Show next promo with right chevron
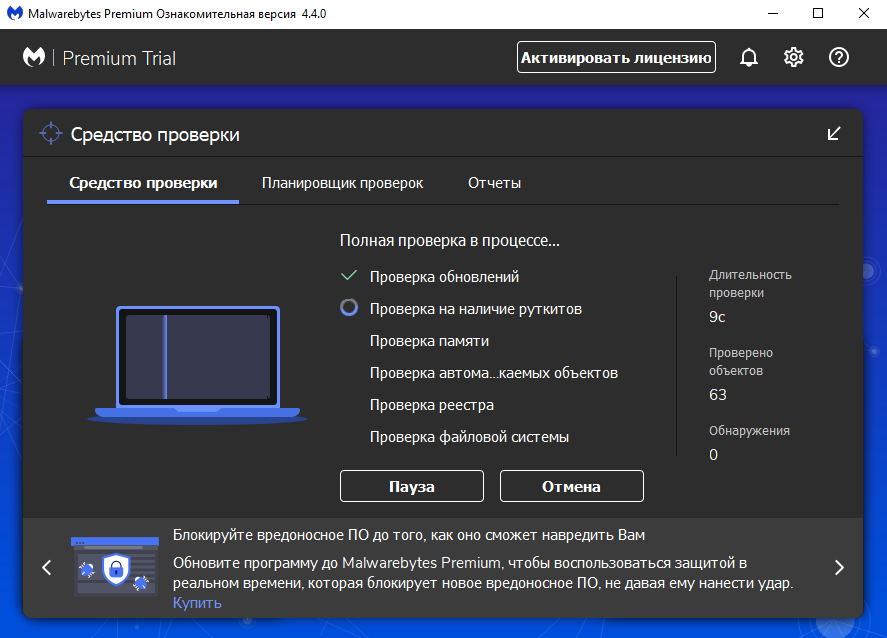This screenshot has width=887, height=638. [x=839, y=567]
